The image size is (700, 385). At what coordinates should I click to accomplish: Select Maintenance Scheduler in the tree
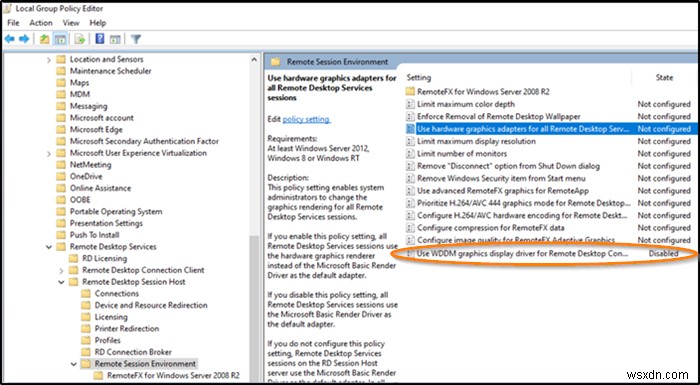pos(110,71)
